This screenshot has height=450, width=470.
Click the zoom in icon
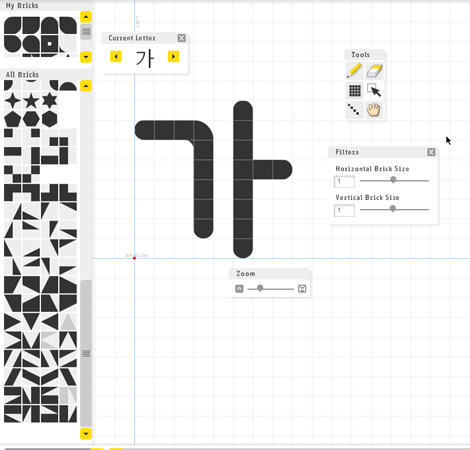coord(302,289)
